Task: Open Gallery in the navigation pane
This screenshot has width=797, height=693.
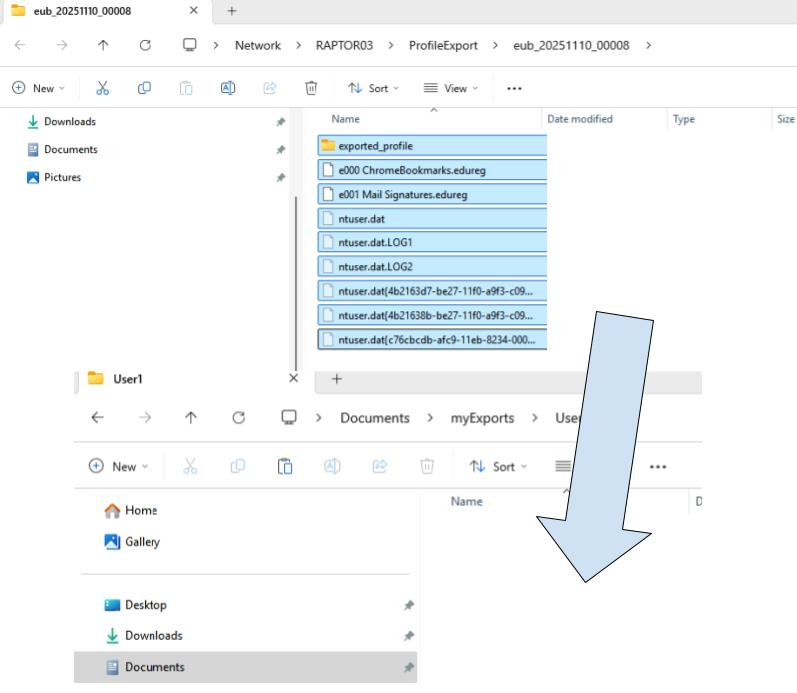Action: click(141, 542)
